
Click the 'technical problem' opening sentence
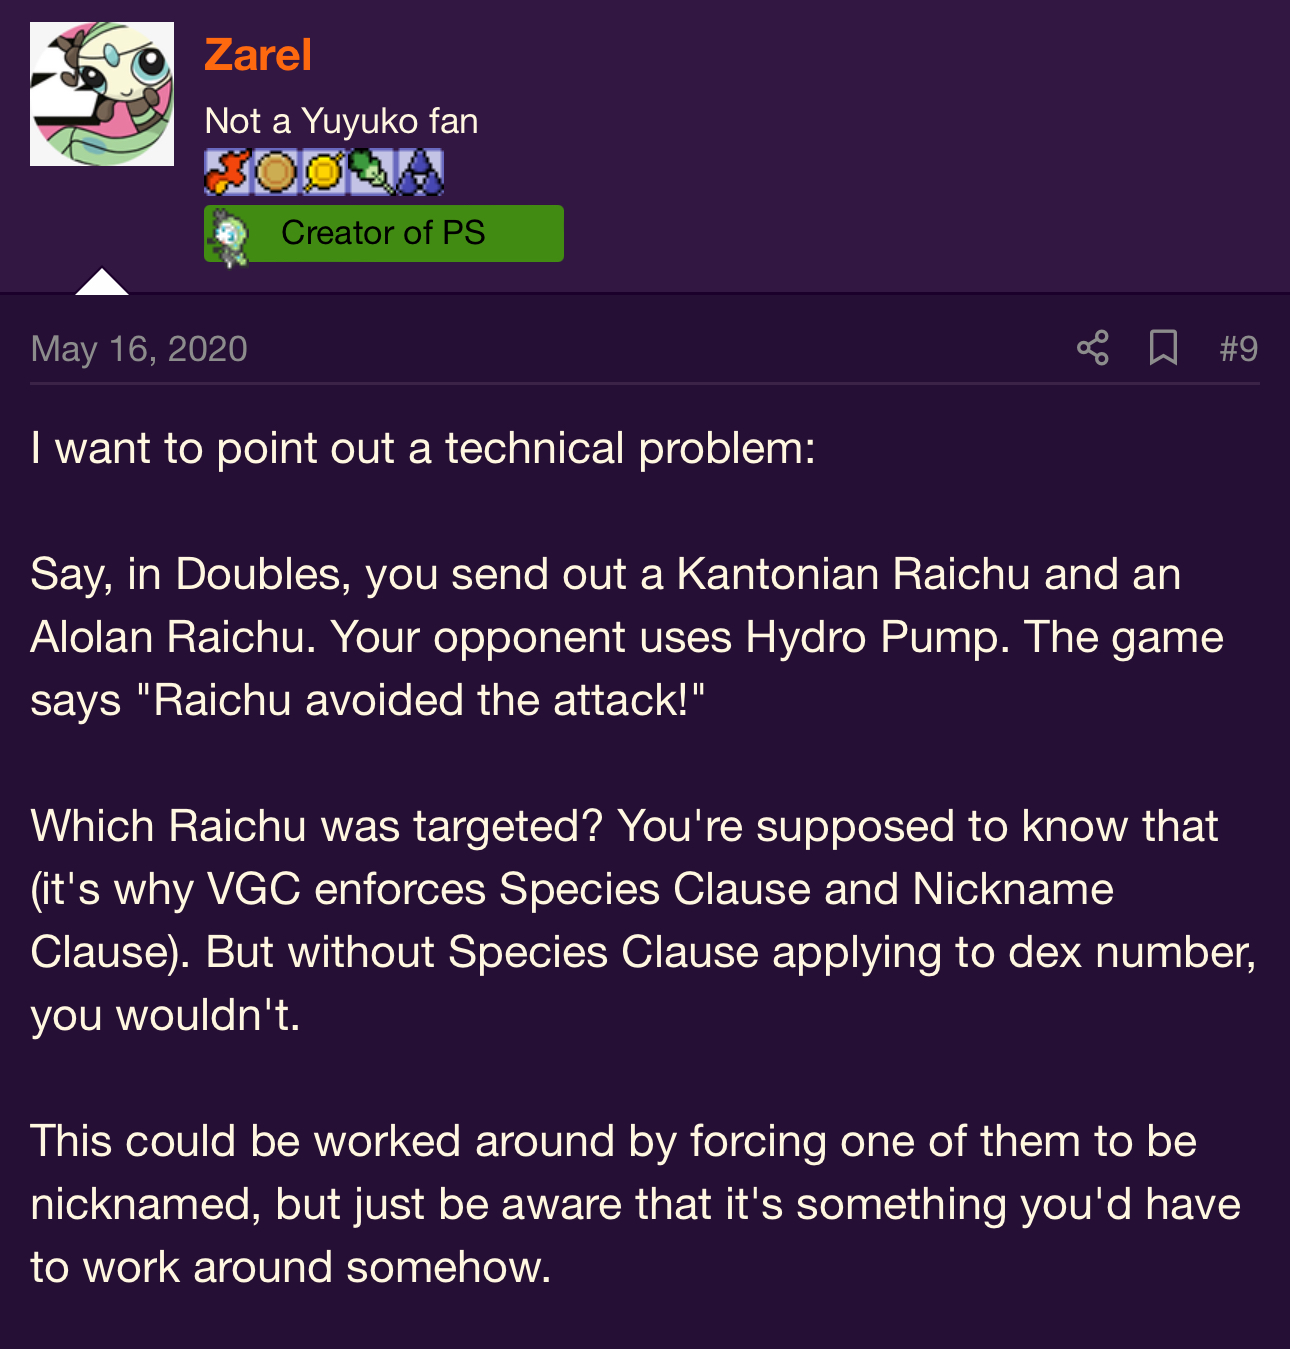pos(423,448)
